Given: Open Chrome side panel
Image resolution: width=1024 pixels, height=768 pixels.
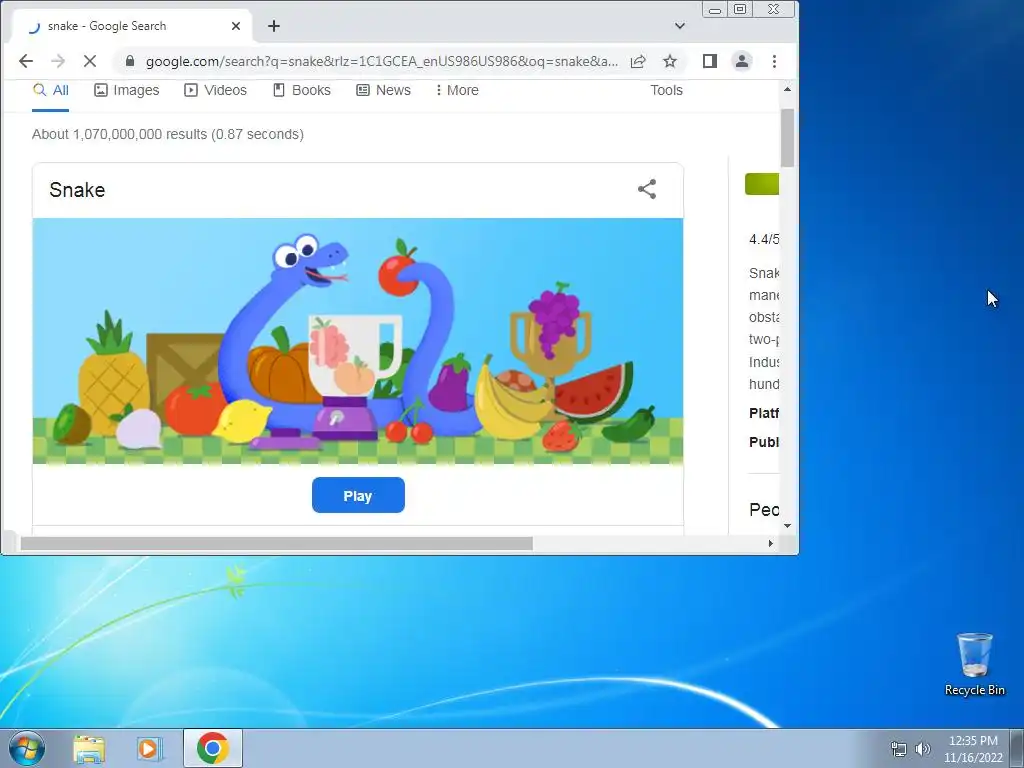Looking at the screenshot, I should 710,61.
